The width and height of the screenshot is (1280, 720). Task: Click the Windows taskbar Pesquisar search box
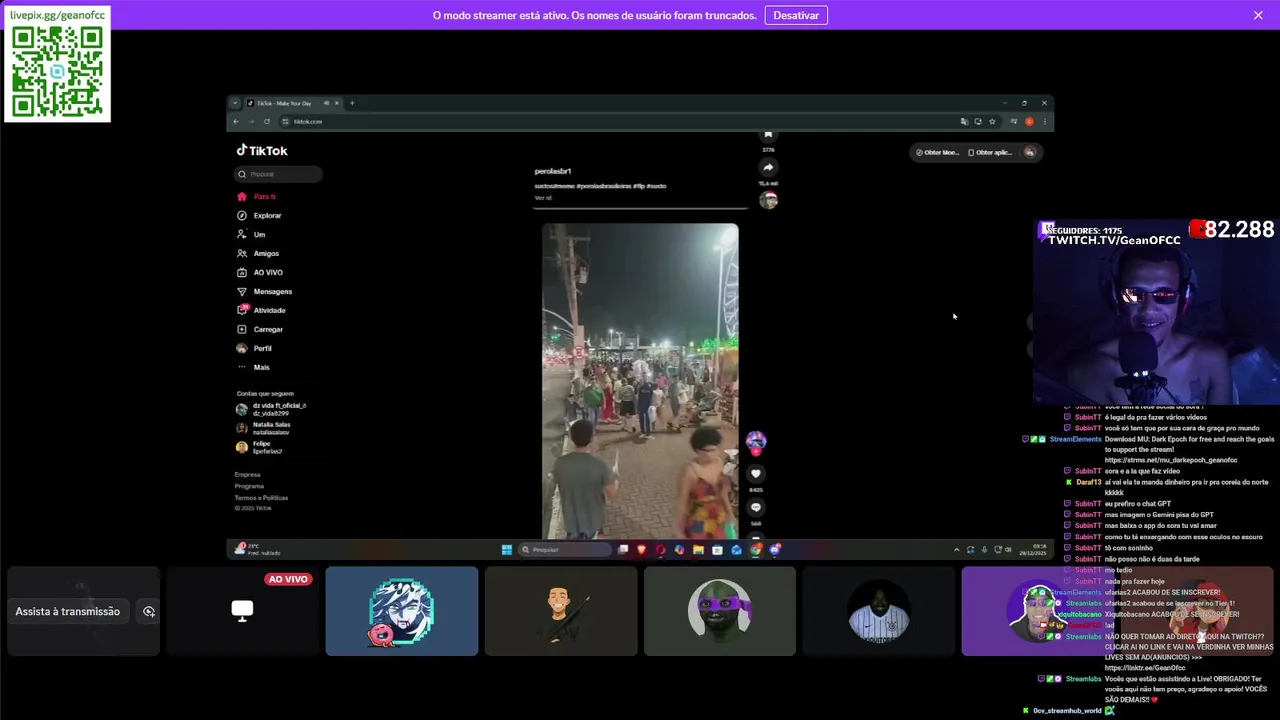565,549
